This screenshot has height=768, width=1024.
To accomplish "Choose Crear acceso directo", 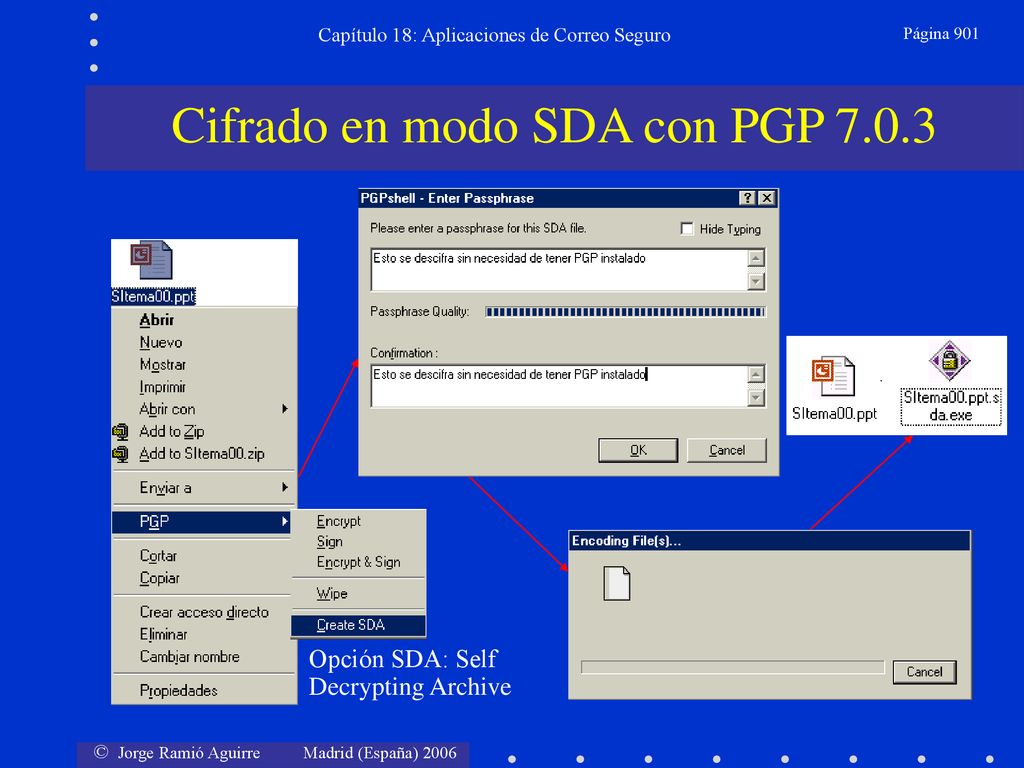I will pos(204,612).
